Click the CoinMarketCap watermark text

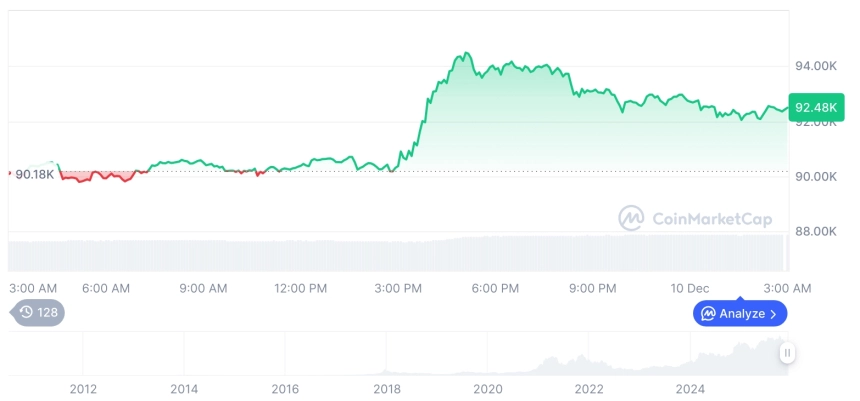click(x=711, y=218)
